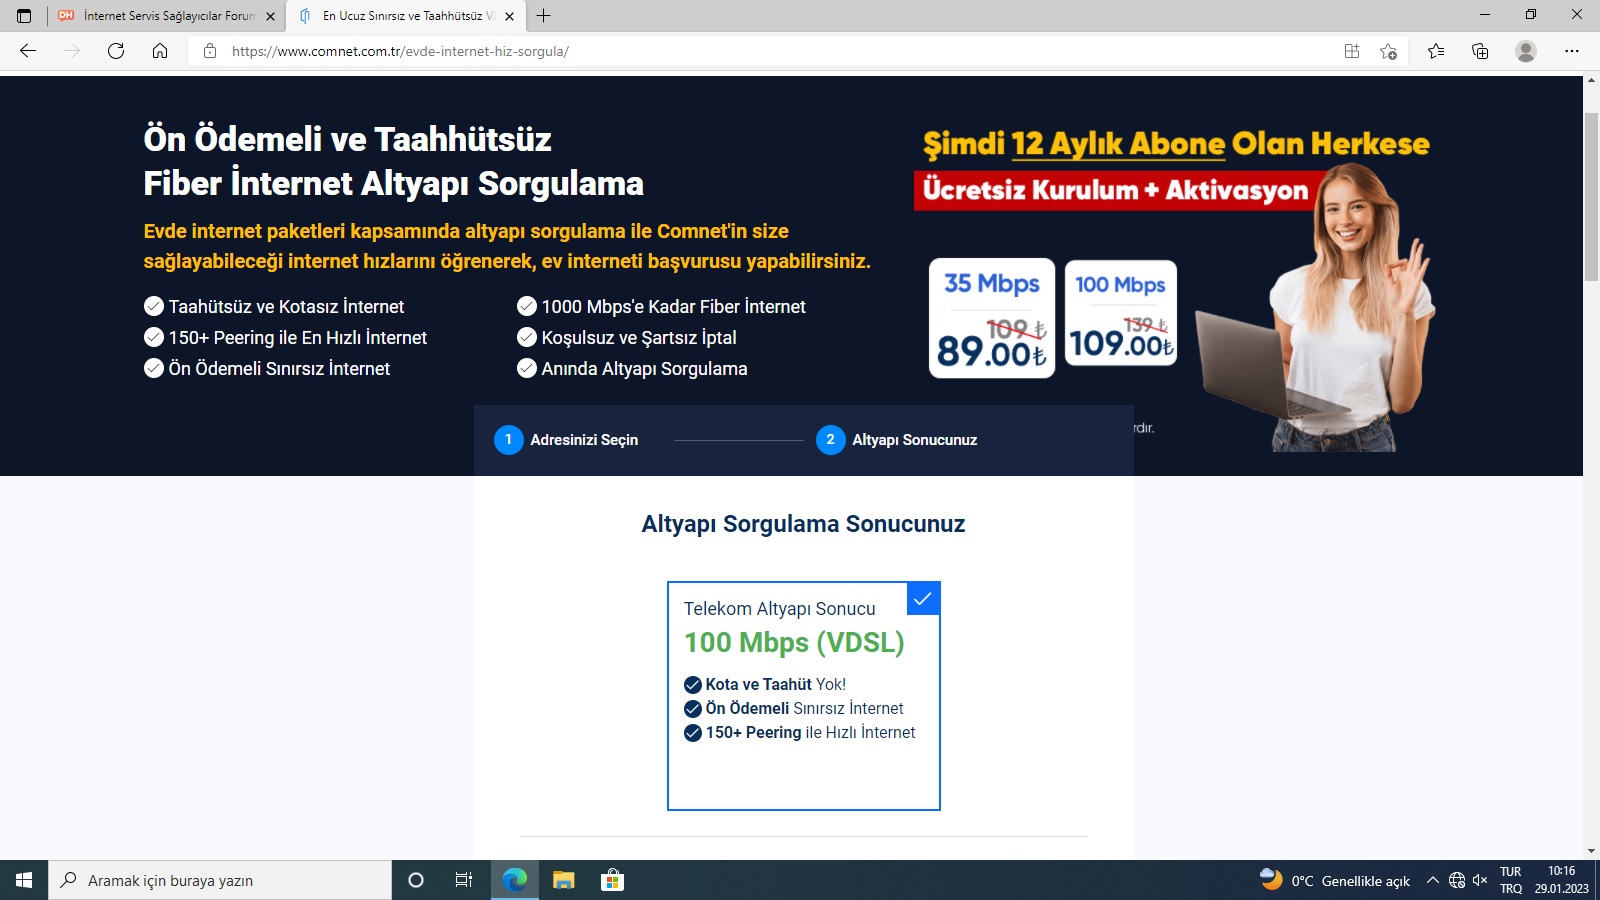This screenshot has height=900, width=1600.
Task: Open the weather widget showing 0°C
Action: [1335, 880]
